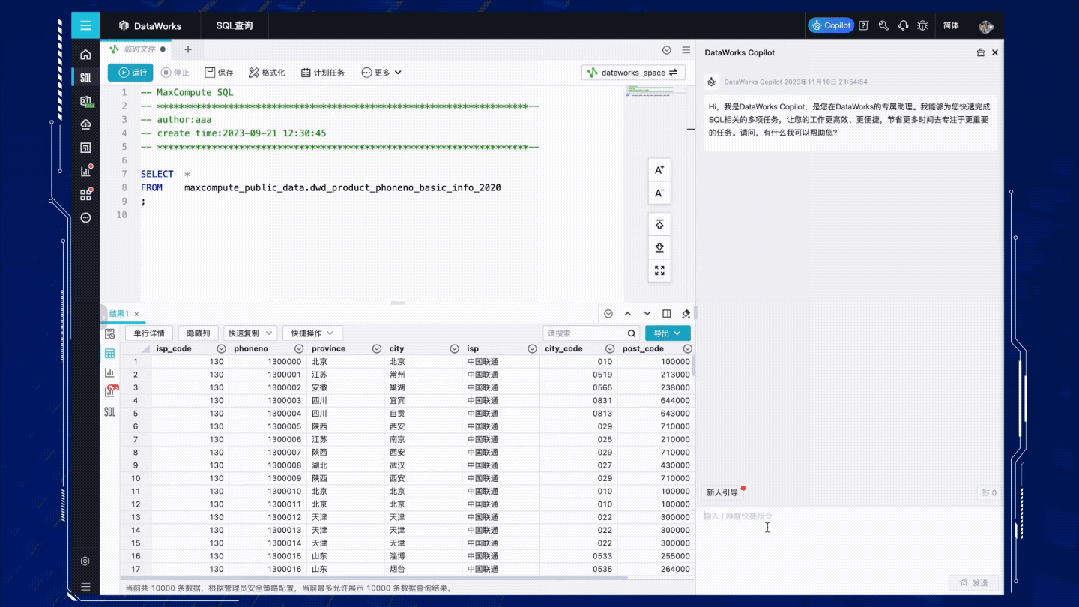Open city_code column filter dropdown
This screenshot has height=607, width=1079.
point(609,349)
